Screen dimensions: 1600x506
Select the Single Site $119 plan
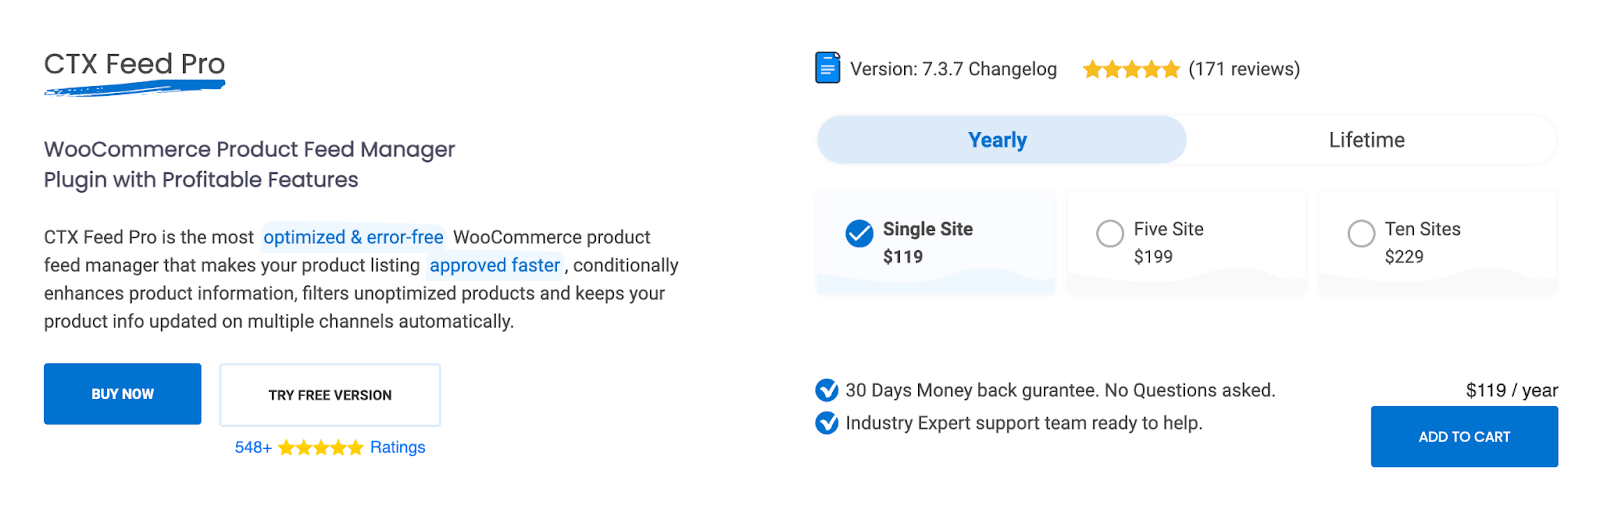936,242
